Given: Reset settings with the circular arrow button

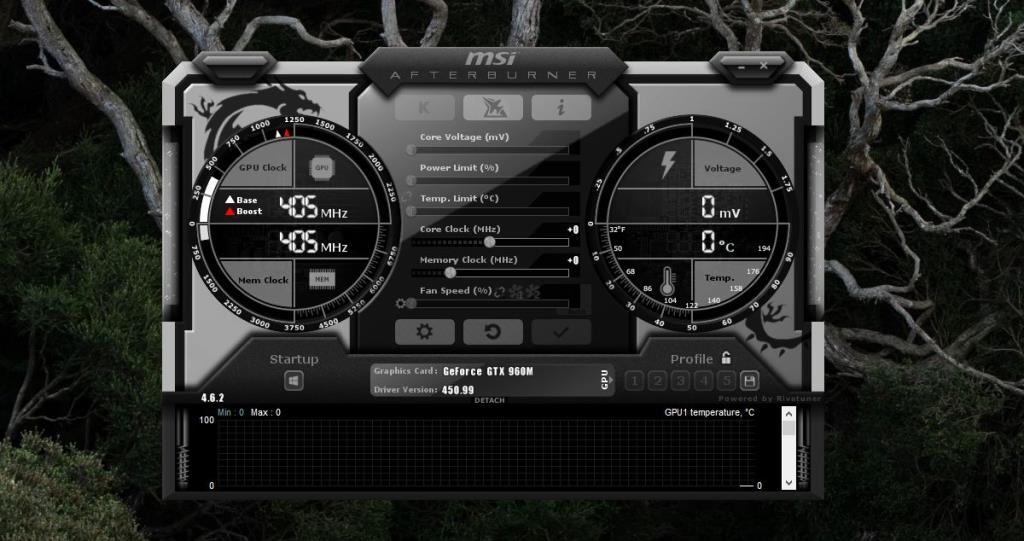Looking at the screenshot, I should pyautogui.click(x=492, y=332).
